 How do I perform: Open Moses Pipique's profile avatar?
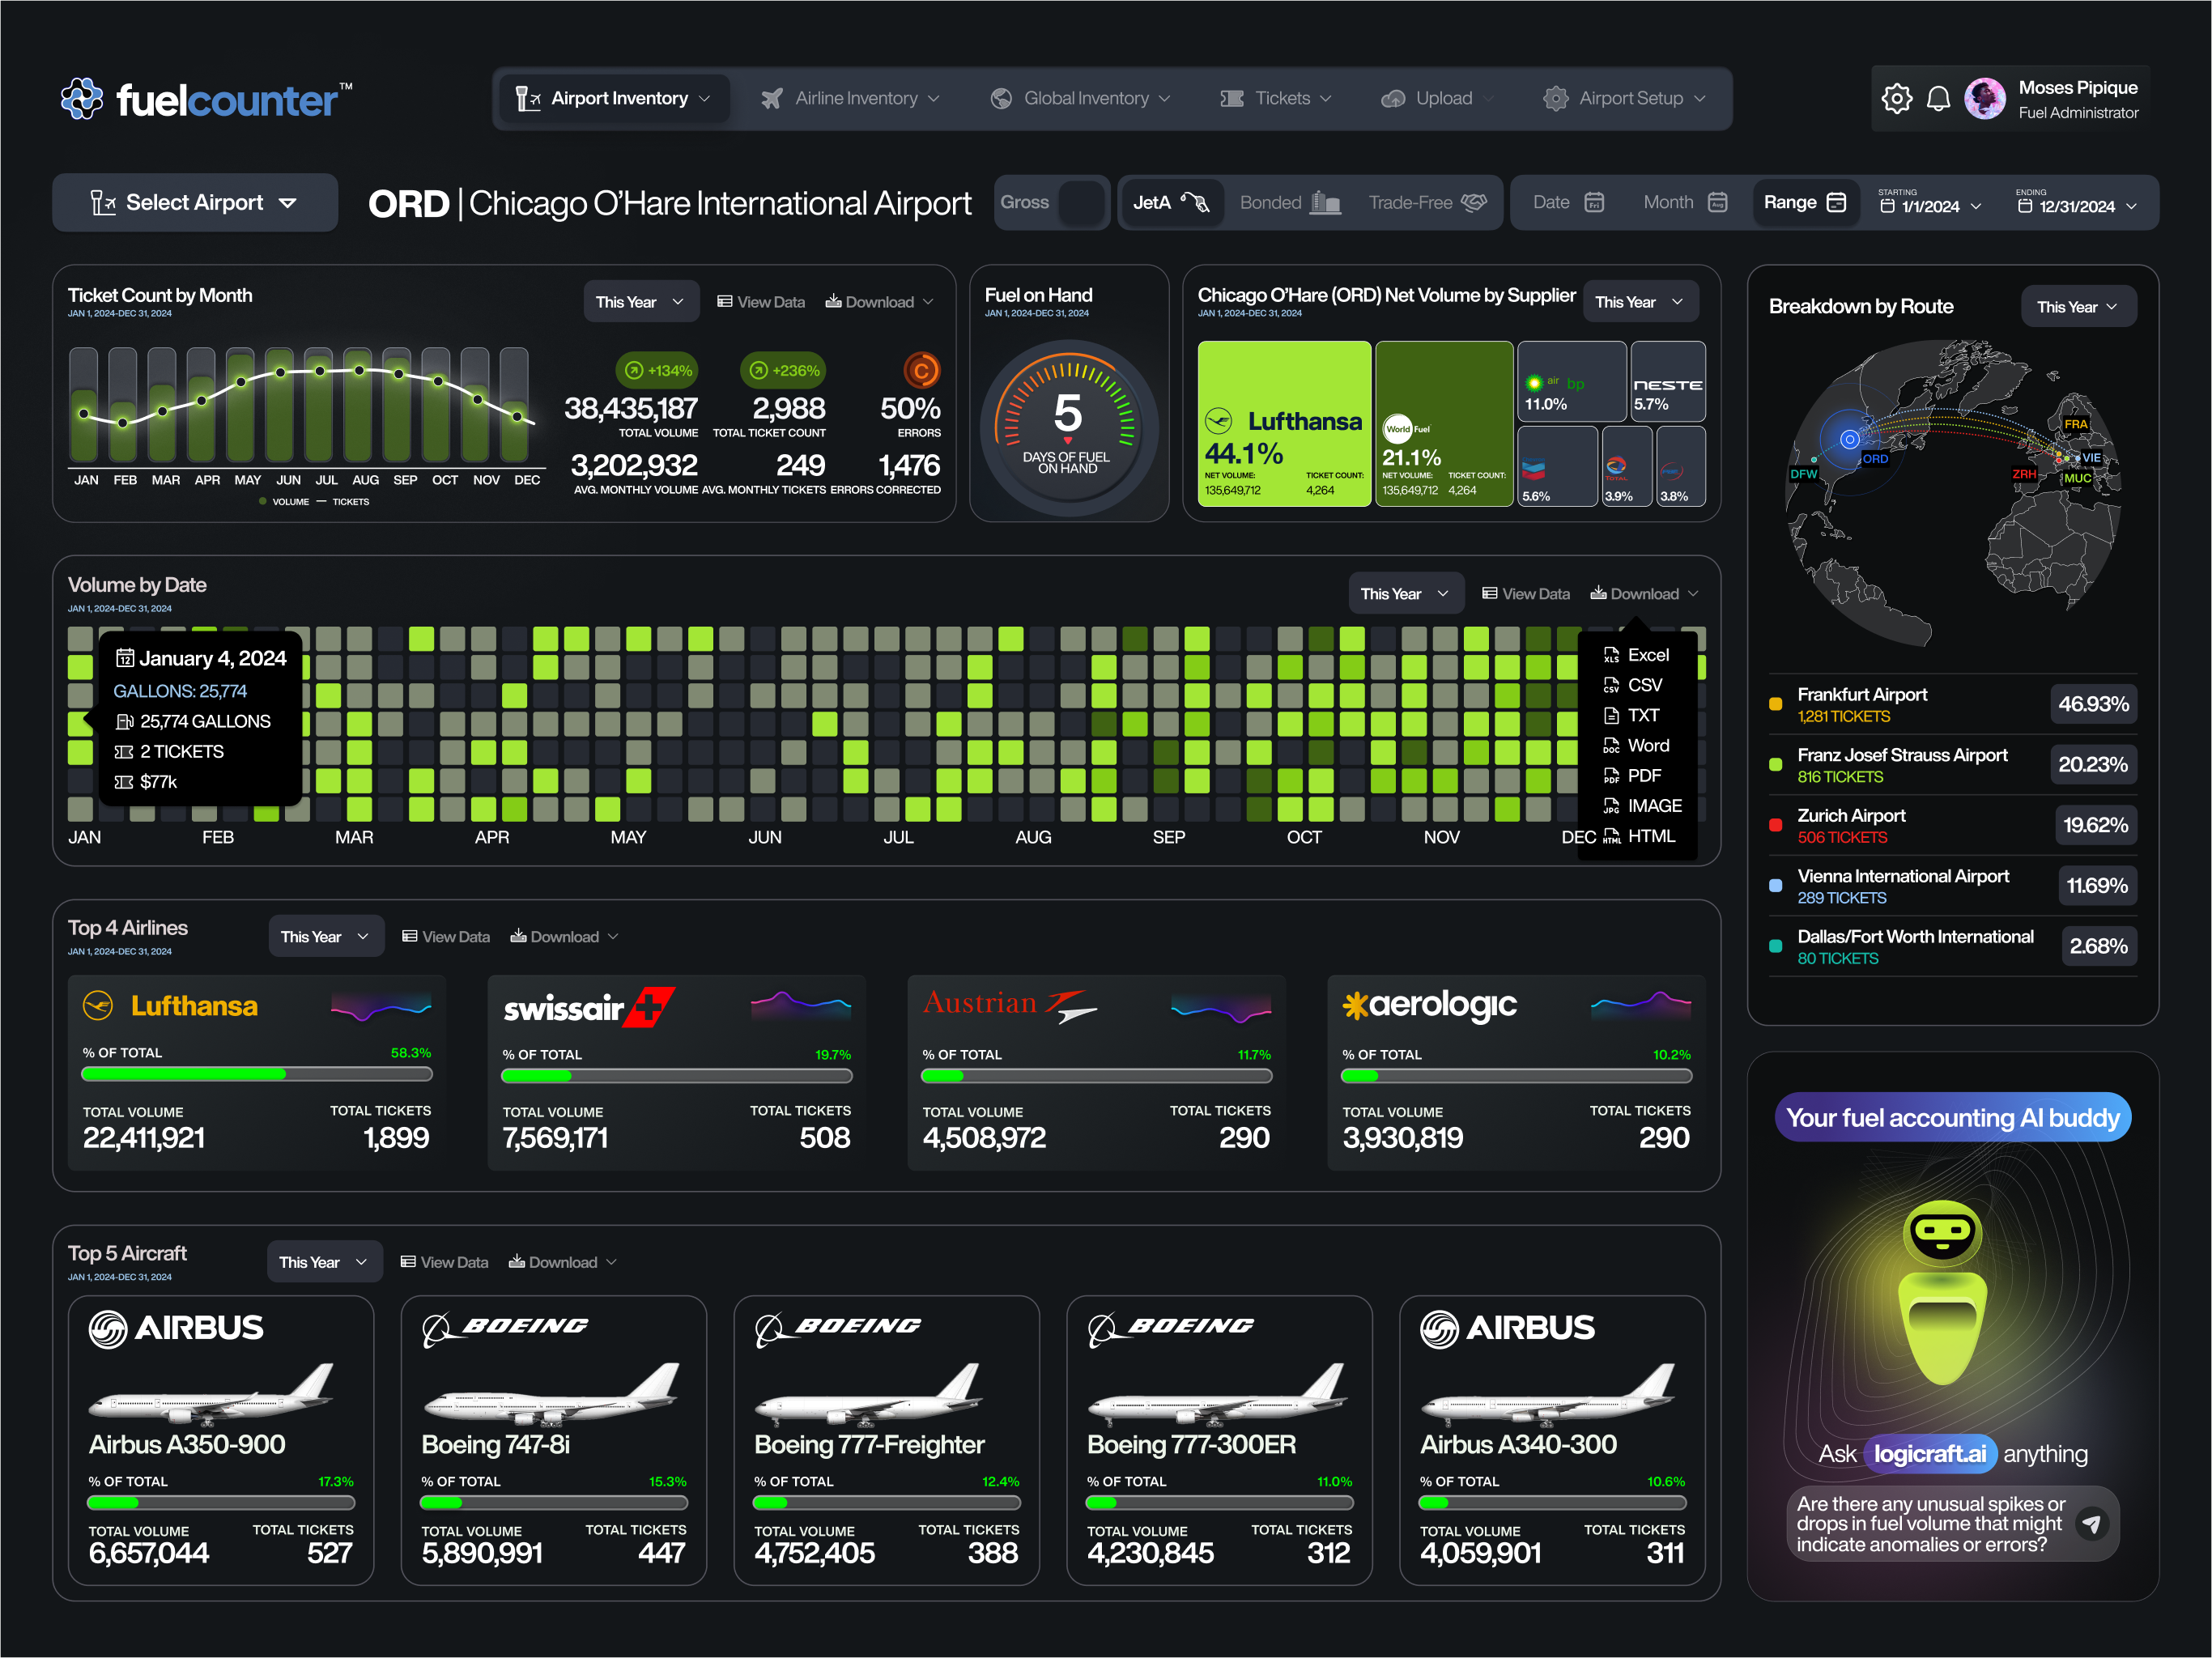point(1984,98)
